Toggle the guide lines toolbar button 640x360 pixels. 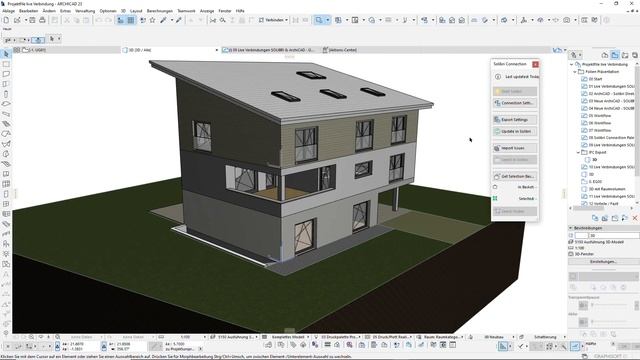click(120, 20)
